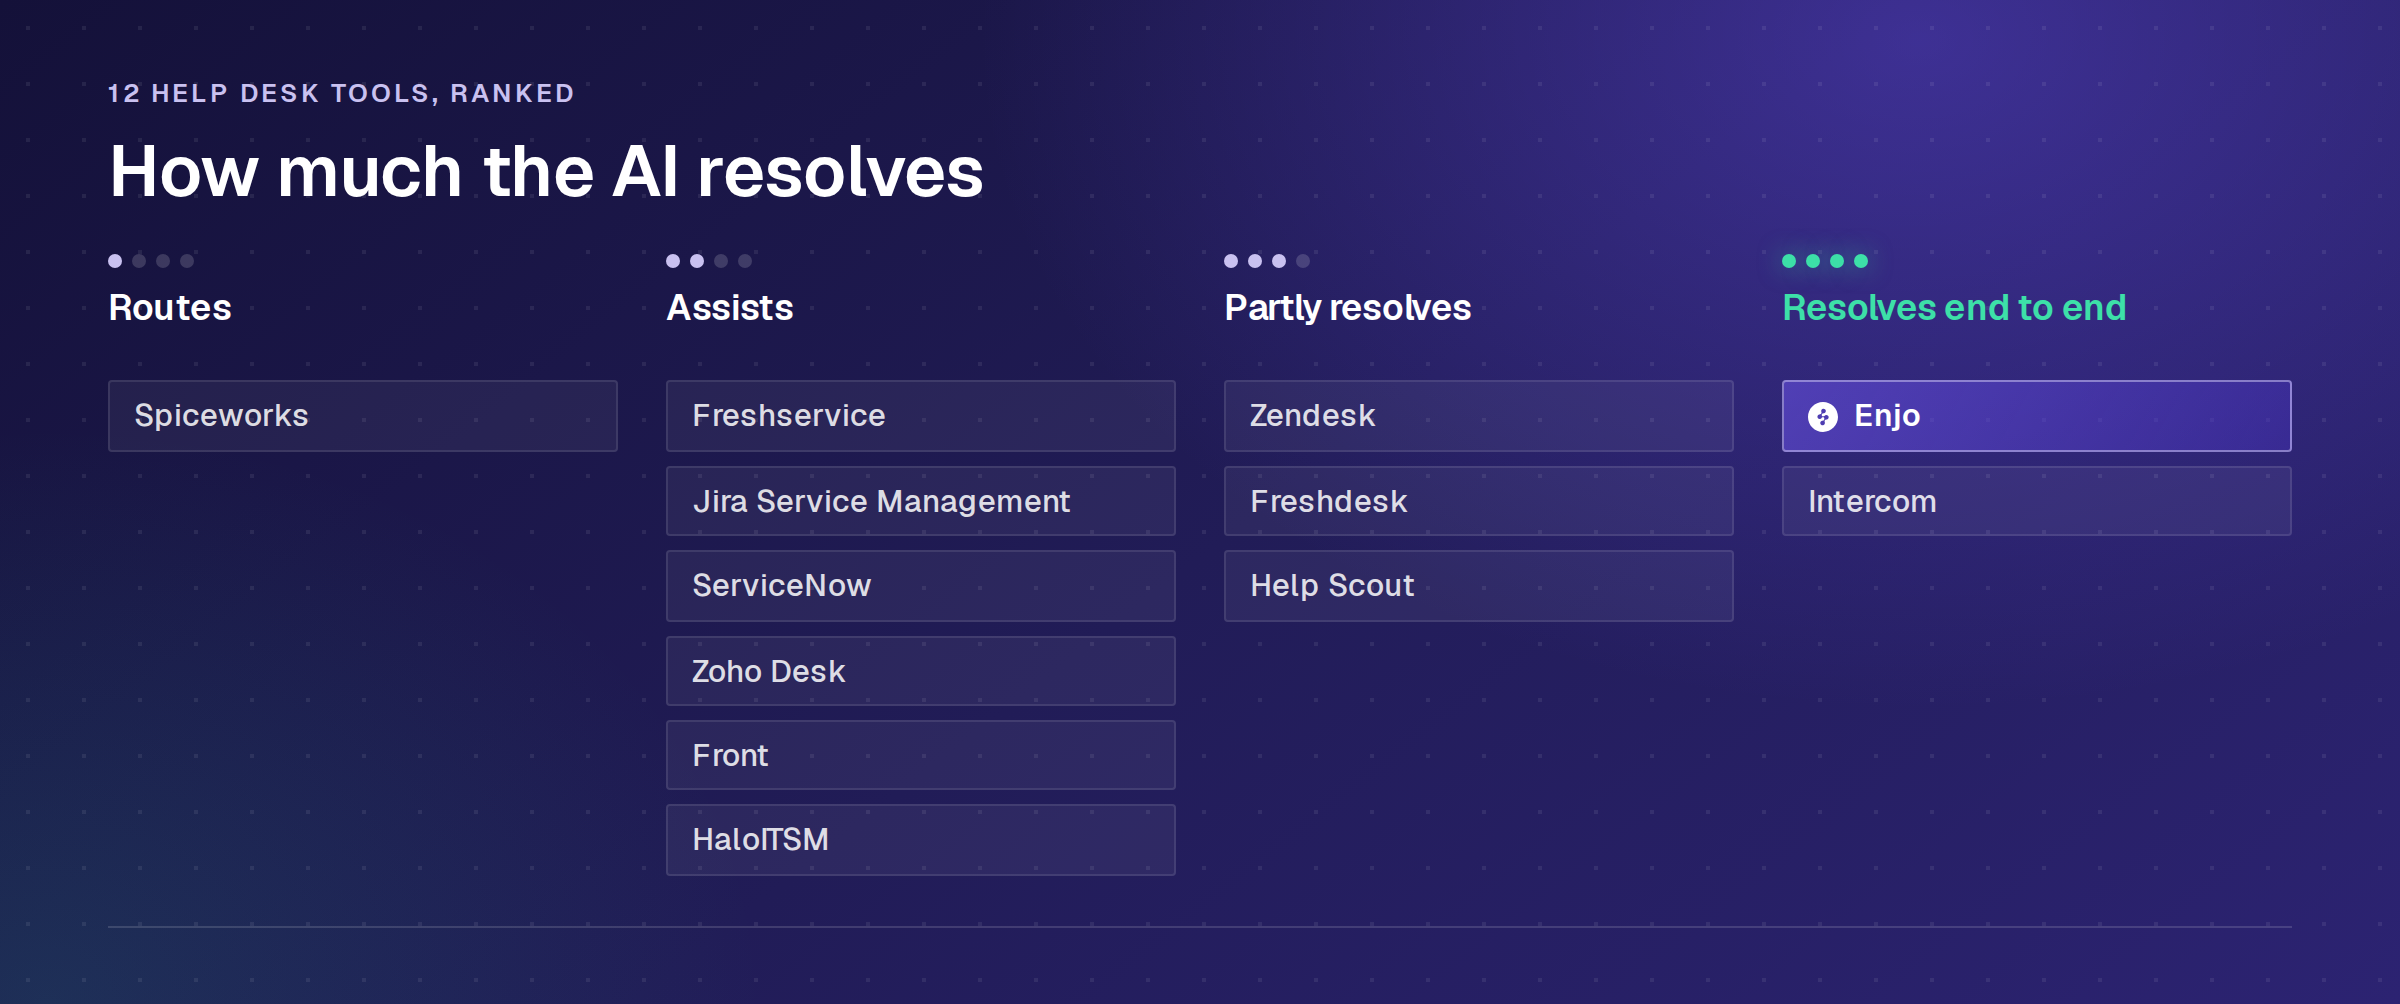Select the Help Scout card
Image resolution: width=2400 pixels, height=1004 pixels.
pos(1478,586)
